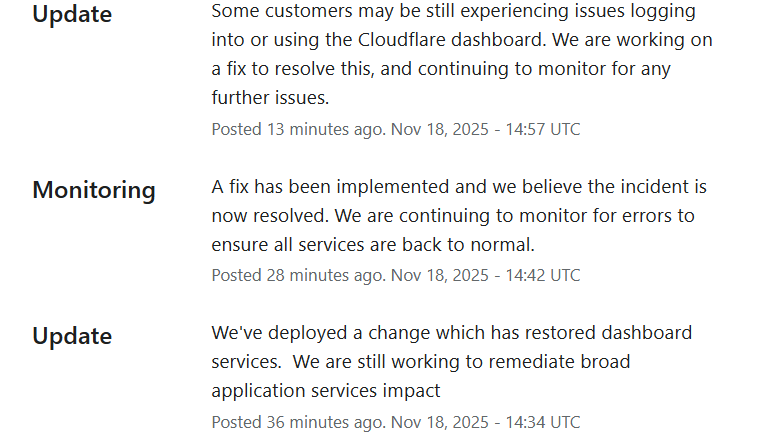The width and height of the screenshot is (771, 446).
Task: Click the "further issues." text
Action: click(x=270, y=98)
